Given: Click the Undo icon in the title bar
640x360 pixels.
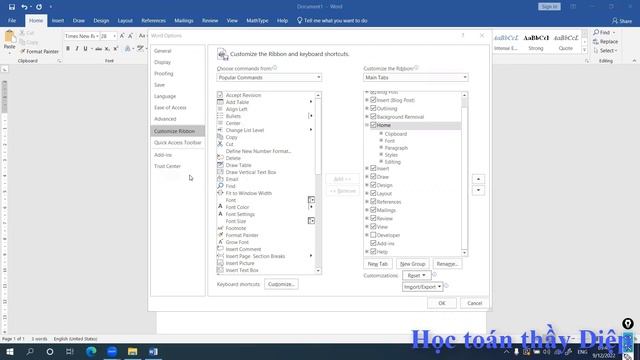Looking at the screenshot, I should point(24,7).
